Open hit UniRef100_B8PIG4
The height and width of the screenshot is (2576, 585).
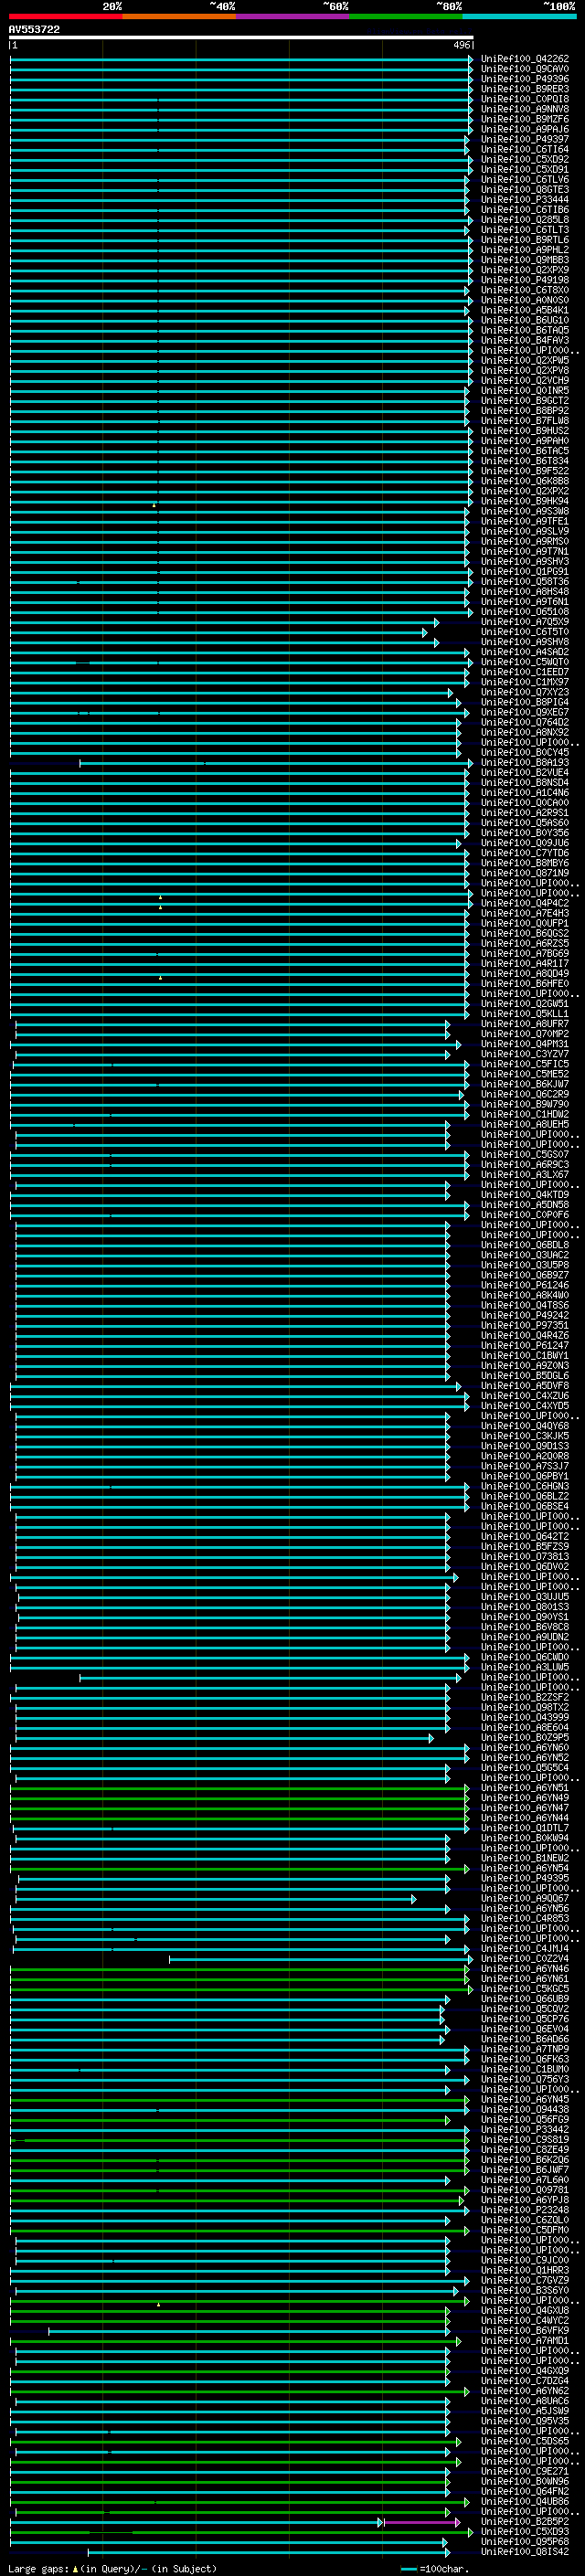pyautogui.click(x=524, y=702)
